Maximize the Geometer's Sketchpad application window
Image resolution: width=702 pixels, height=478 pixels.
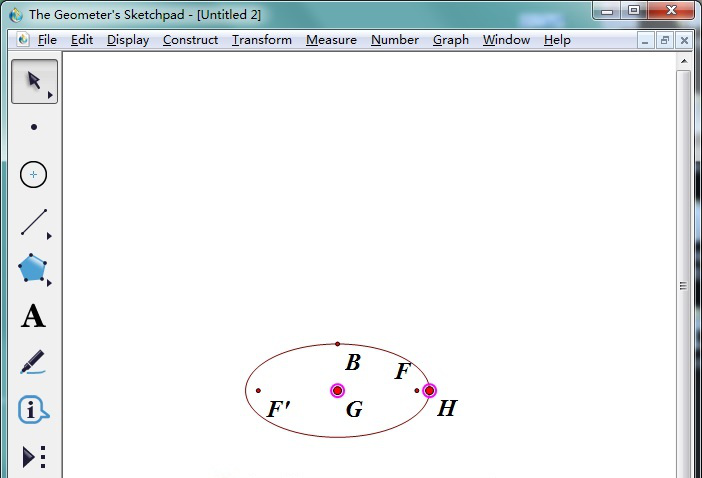634,11
